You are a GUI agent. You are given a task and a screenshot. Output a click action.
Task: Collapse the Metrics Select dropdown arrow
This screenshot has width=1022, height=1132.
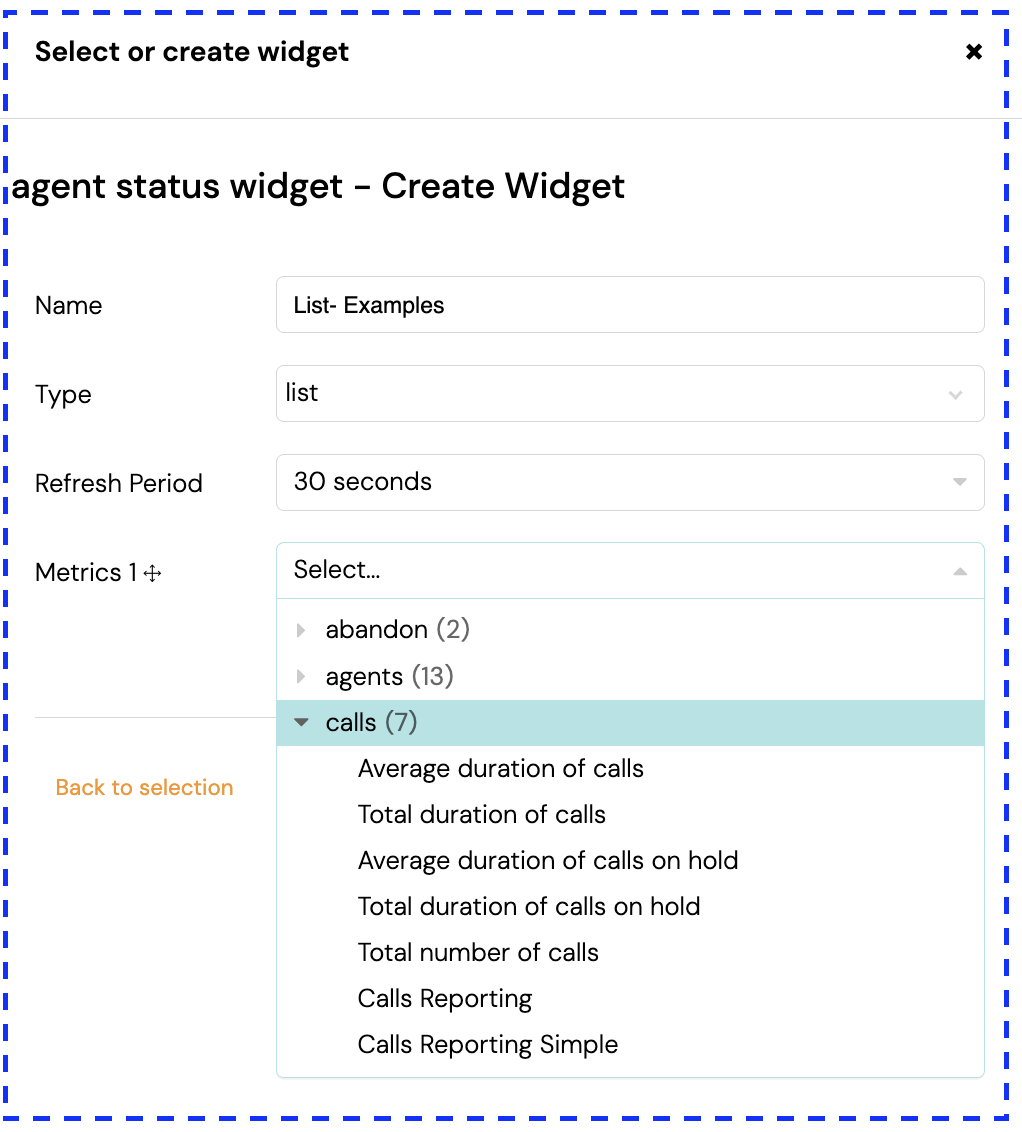click(959, 571)
